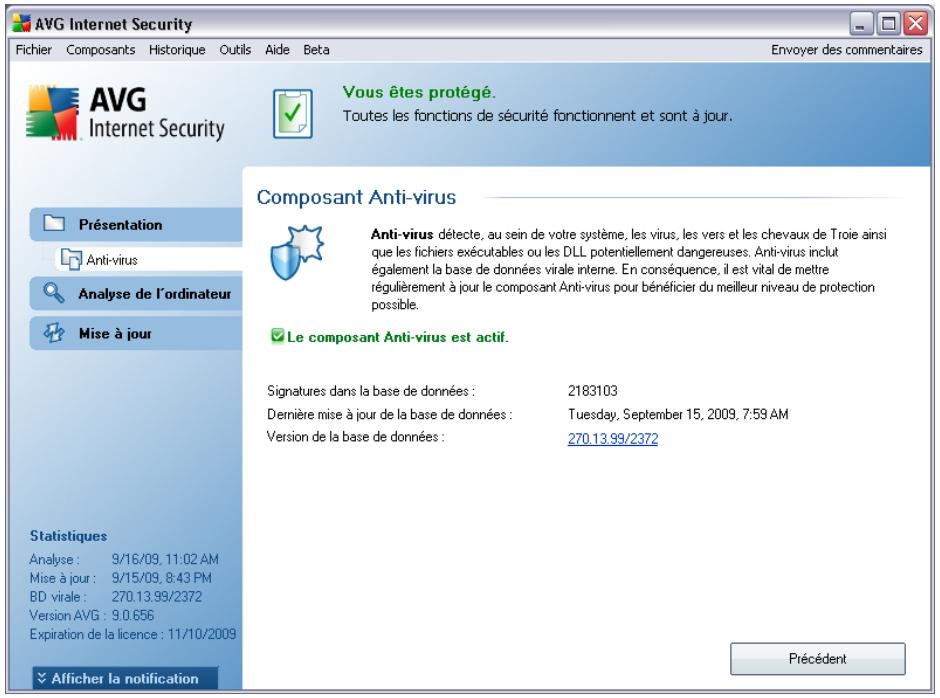This screenshot has width=940, height=698.
Task: Click the AVG Internet Security logo
Action: (125, 113)
